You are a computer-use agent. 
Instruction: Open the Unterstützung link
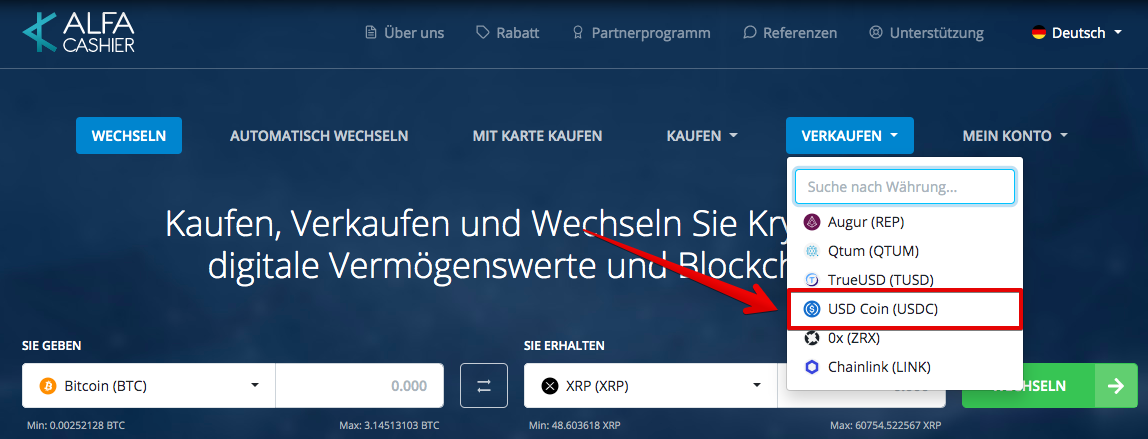click(926, 33)
